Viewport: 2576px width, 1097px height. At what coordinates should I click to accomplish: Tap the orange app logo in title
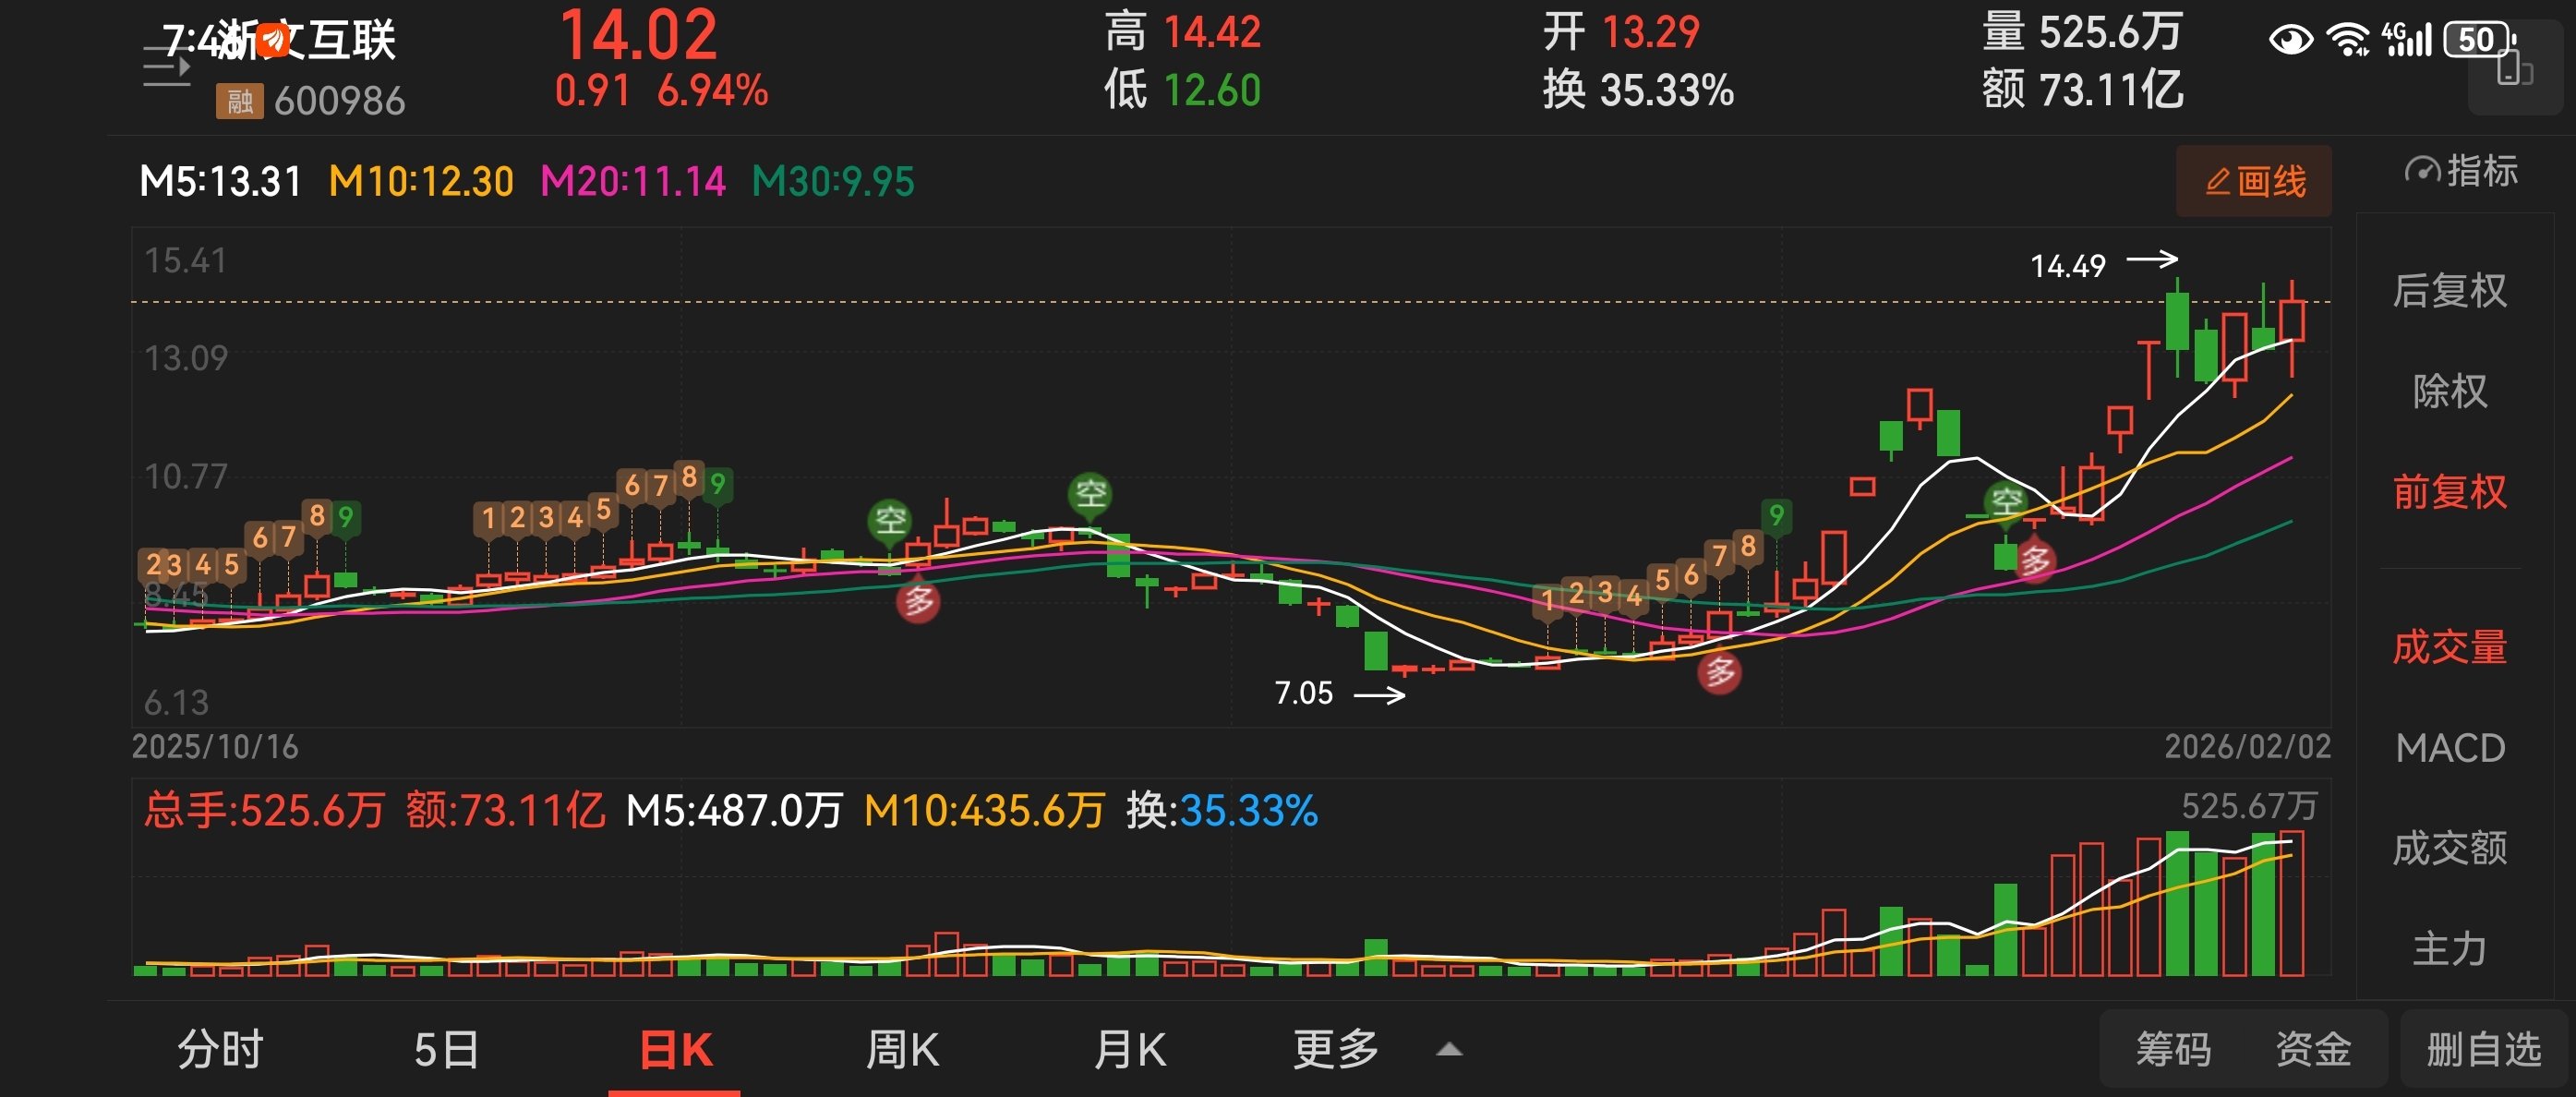[x=272, y=40]
